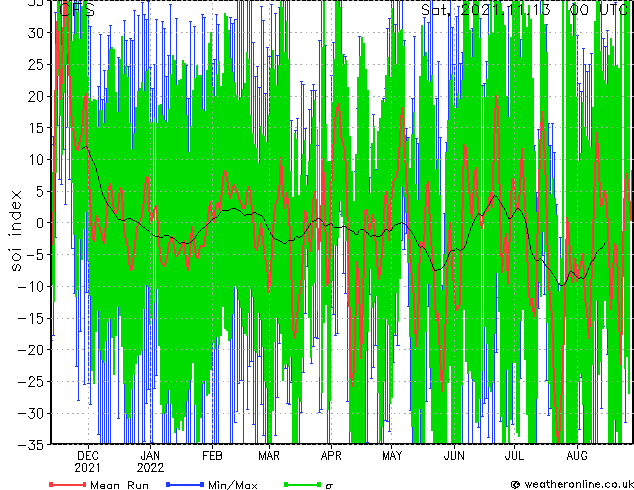
Task: Click the green sigma legend line
Action: pyautogui.click(x=303, y=484)
